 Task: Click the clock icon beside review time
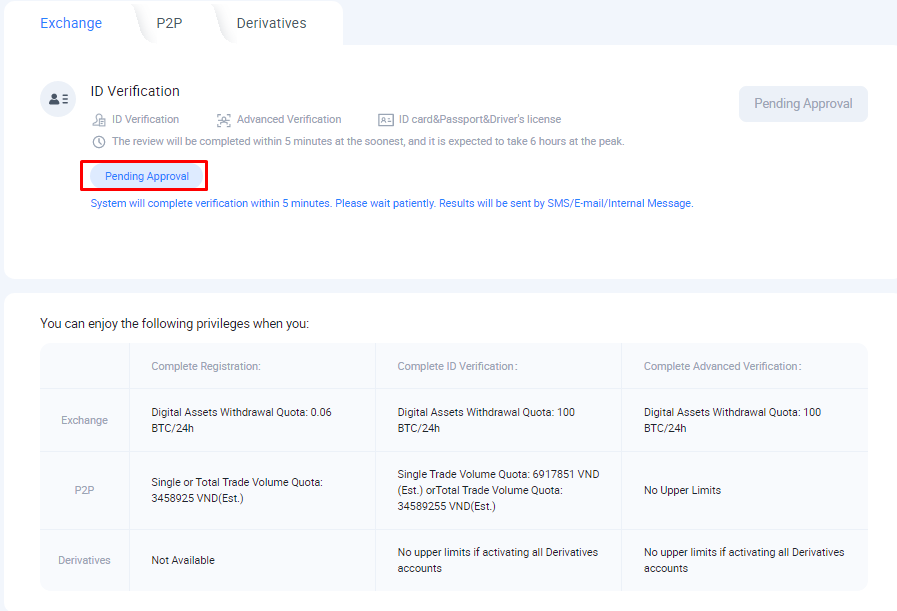coord(99,141)
